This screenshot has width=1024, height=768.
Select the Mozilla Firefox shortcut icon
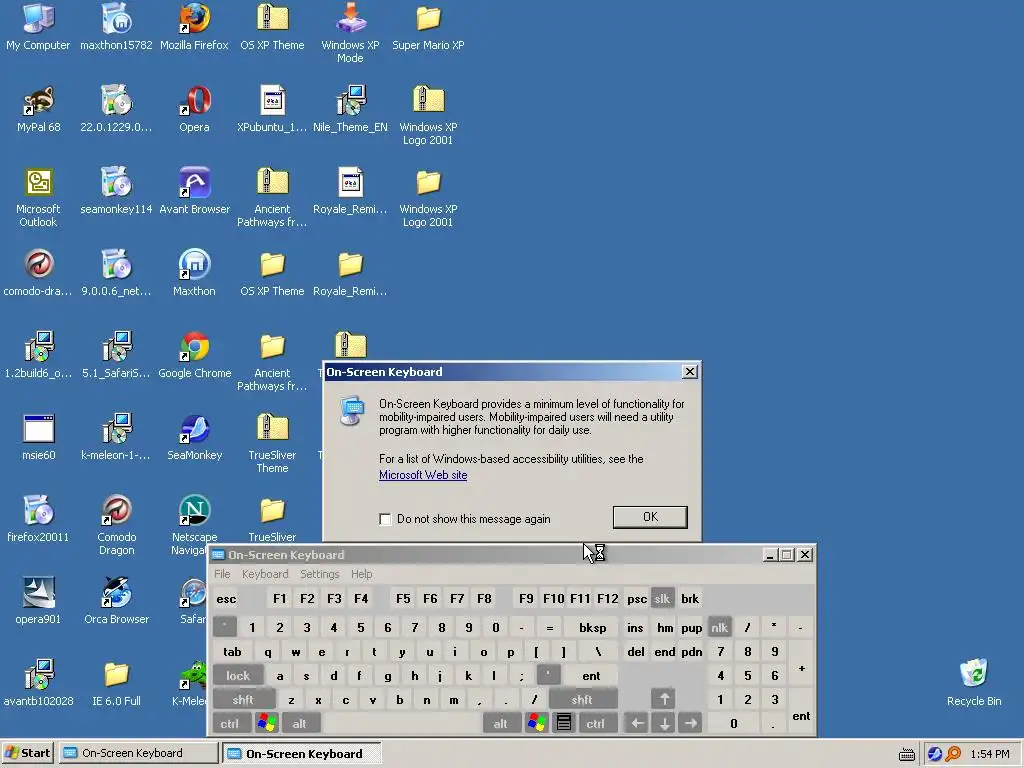tap(194, 26)
